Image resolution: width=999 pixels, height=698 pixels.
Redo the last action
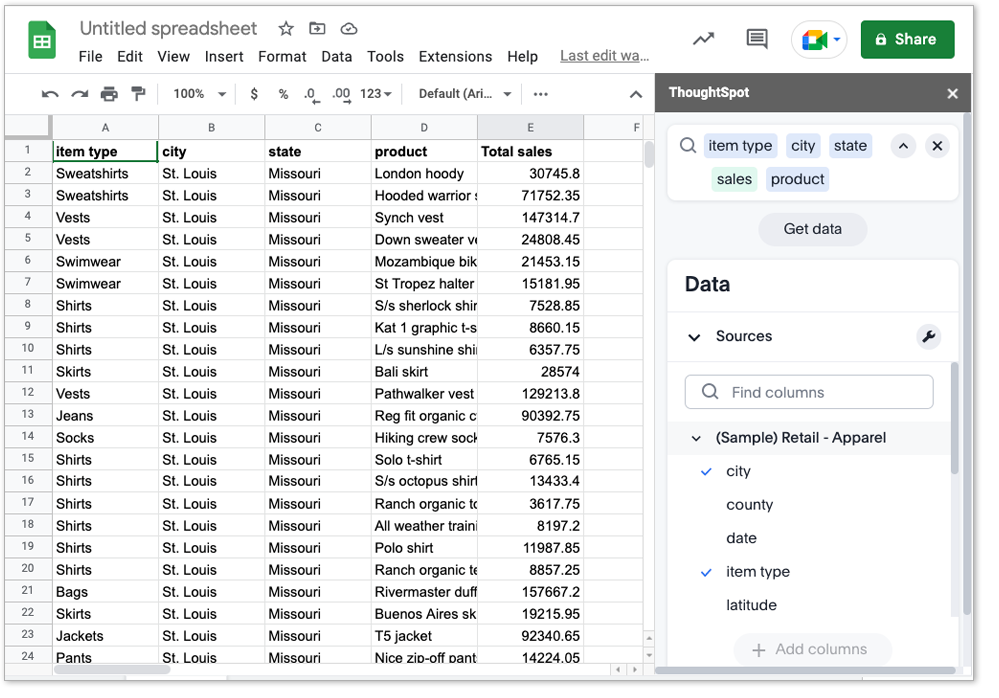pos(78,93)
